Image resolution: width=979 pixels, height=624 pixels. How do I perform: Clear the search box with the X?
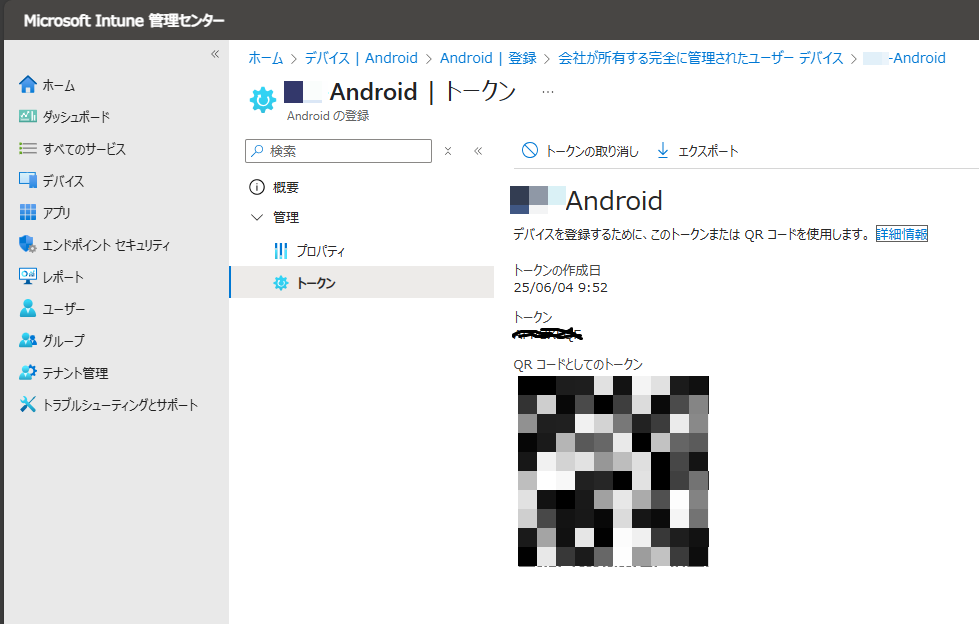tap(448, 151)
